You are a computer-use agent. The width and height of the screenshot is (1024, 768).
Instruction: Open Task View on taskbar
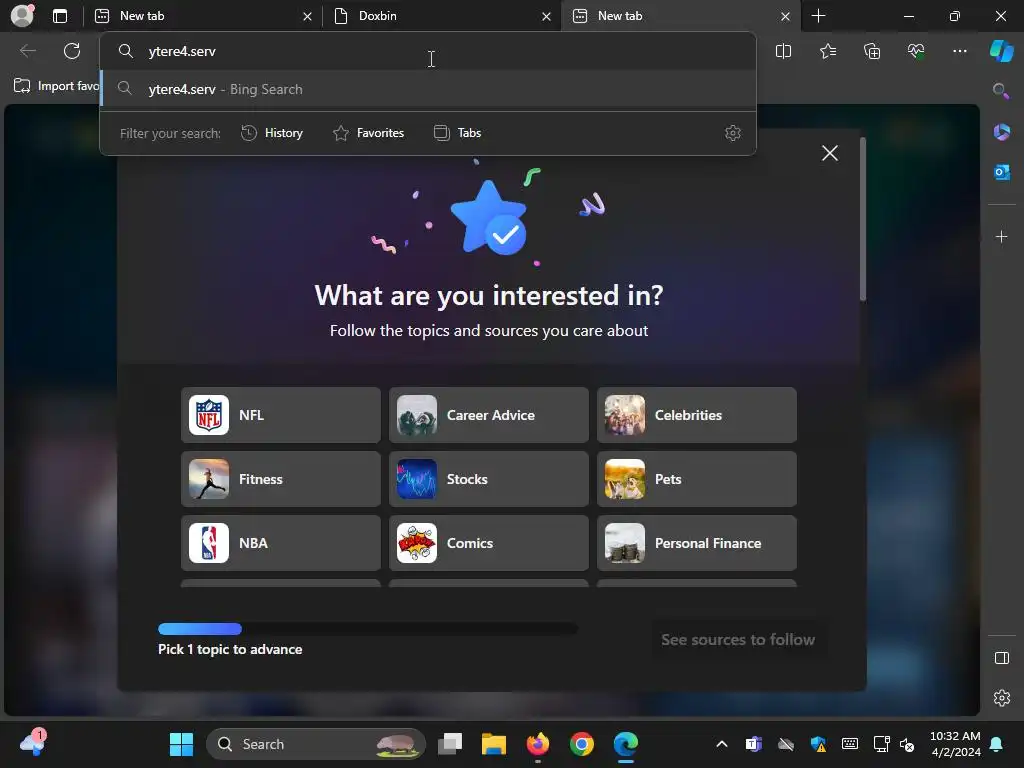tap(450, 744)
